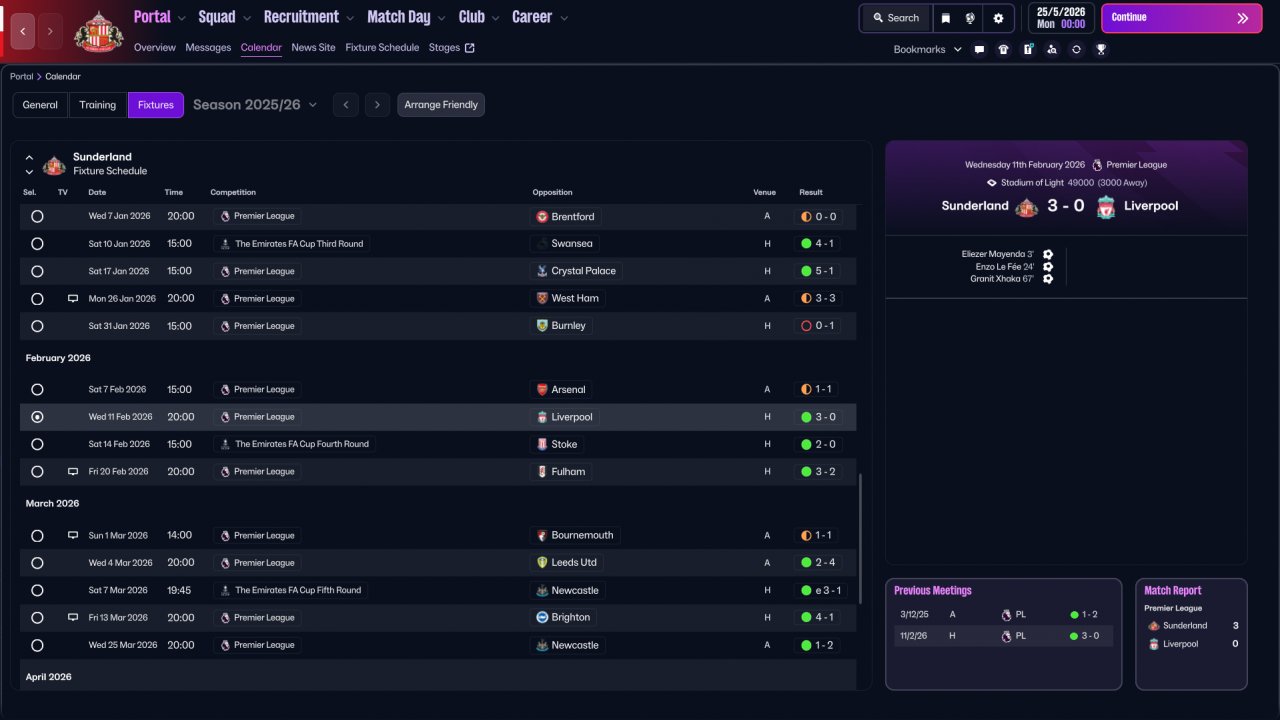Click the purple Continue button
This screenshot has height=720, width=1280.
(1181, 18)
